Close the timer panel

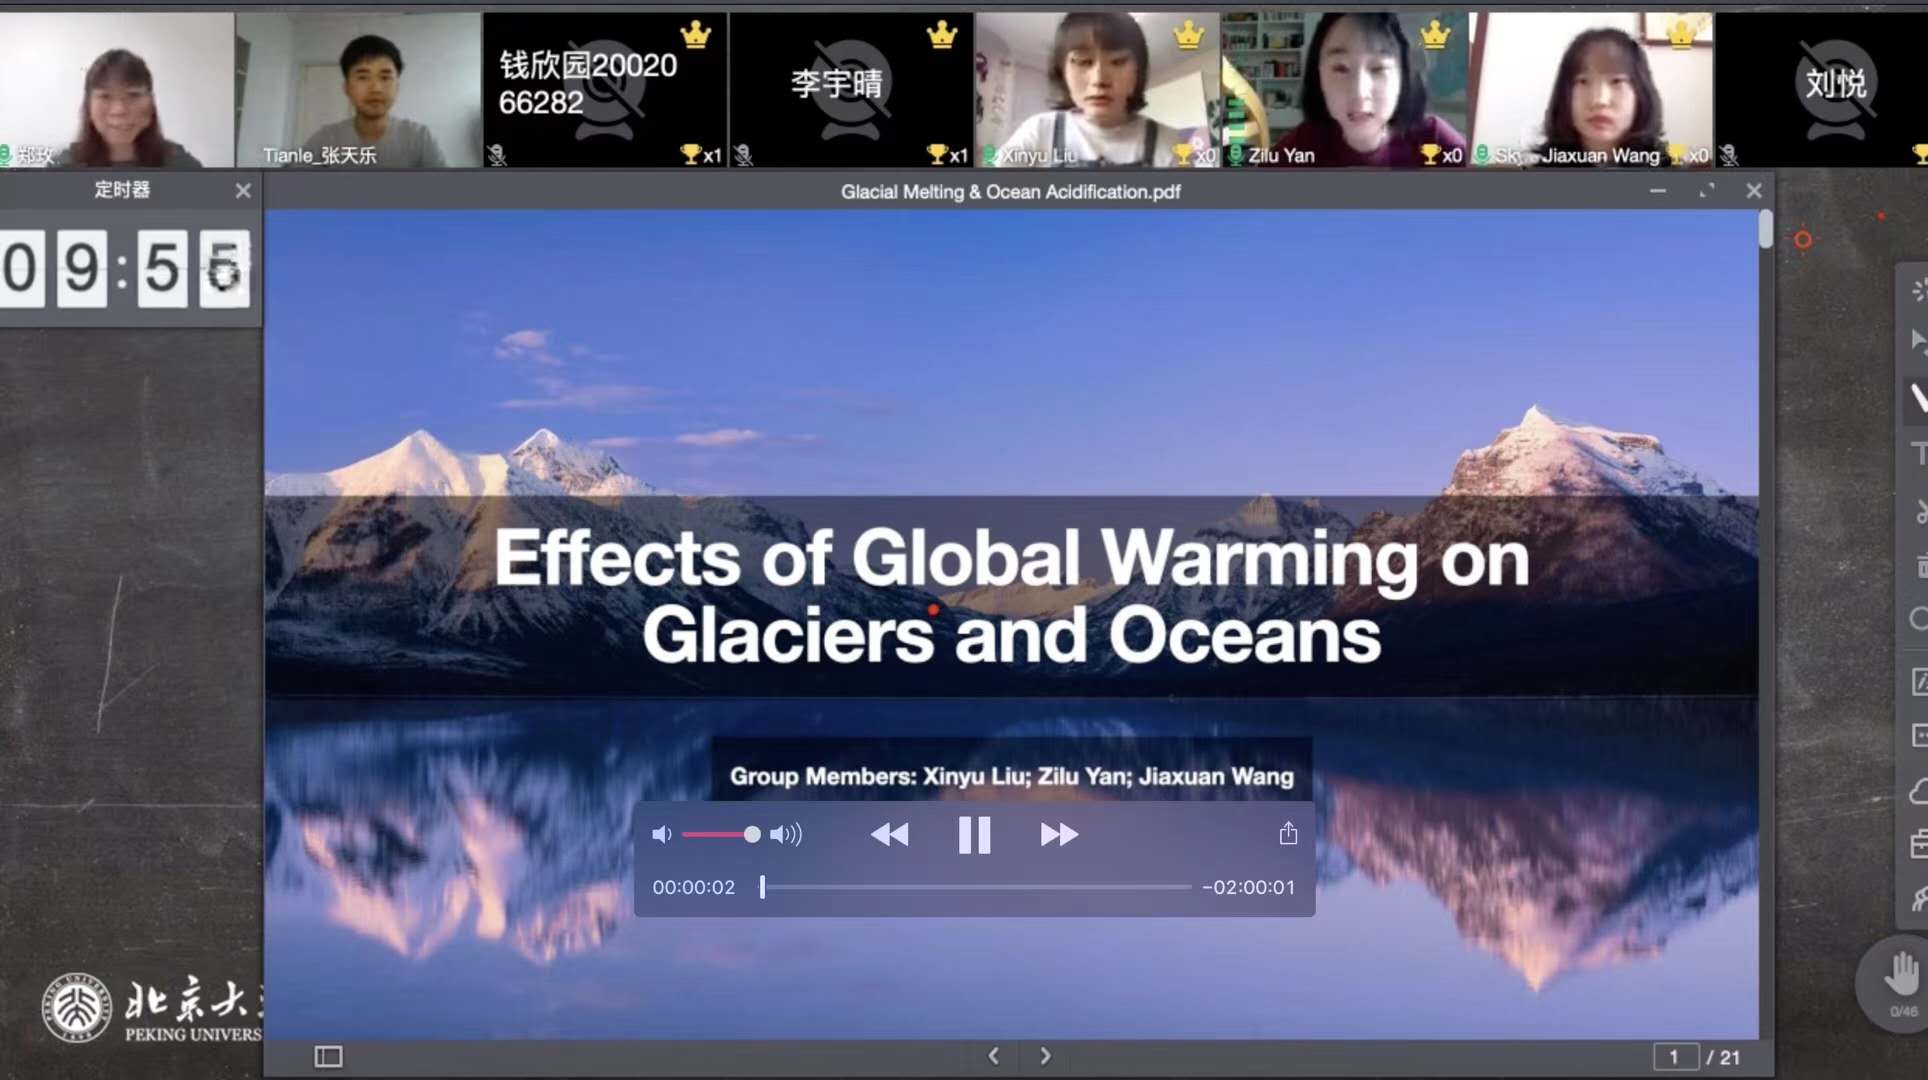243,190
